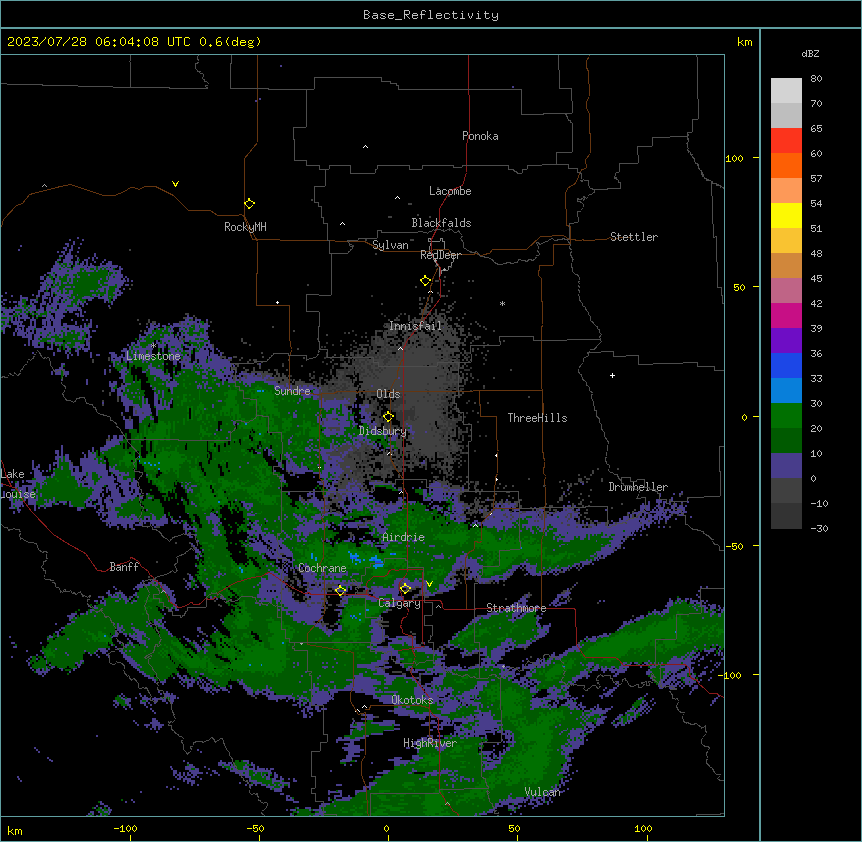Click the 80 value in the dBZ legend
862x842 pixels.
tap(816, 79)
